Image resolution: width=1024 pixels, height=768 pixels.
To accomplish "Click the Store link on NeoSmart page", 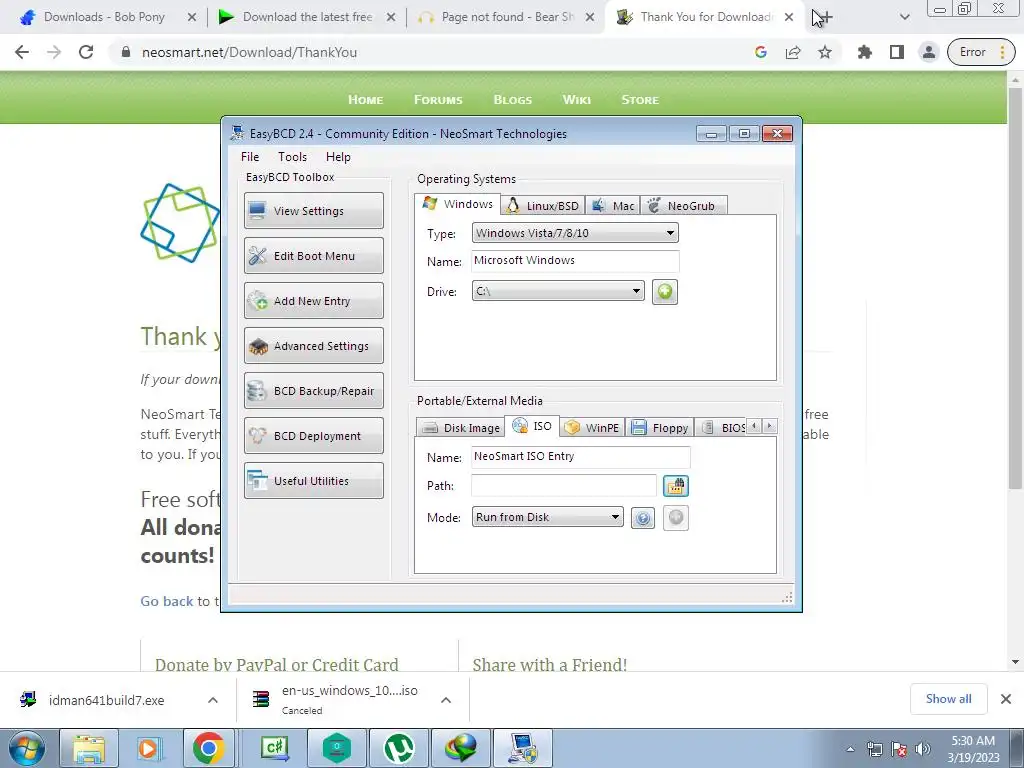I will tap(640, 100).
